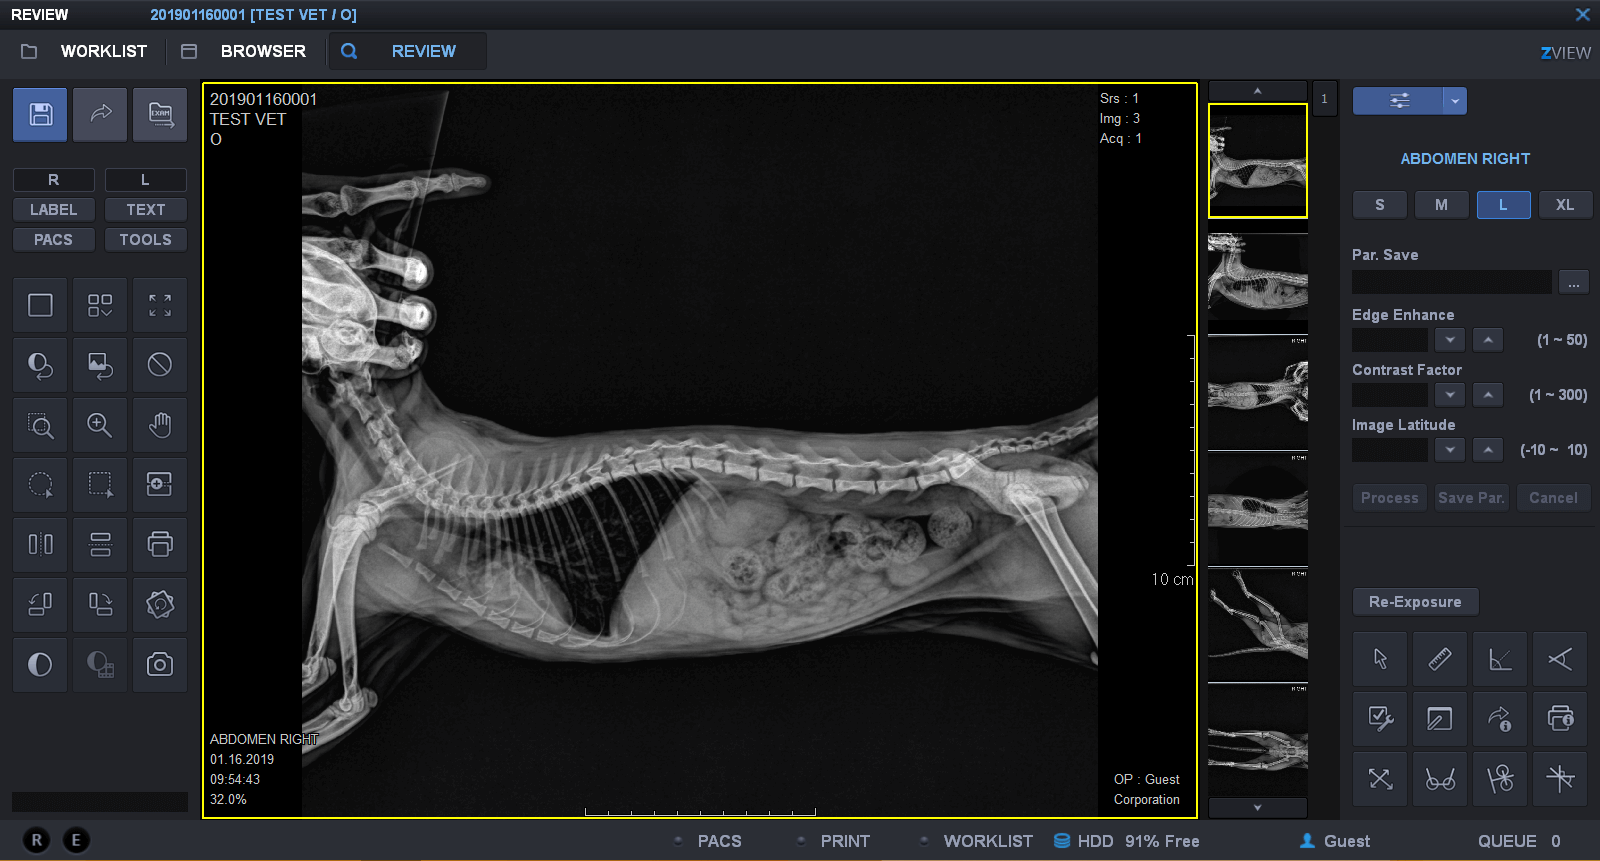Screen dimensions: 1600x861
Task: Open the print icon in left toolbar
Action: 160,545
